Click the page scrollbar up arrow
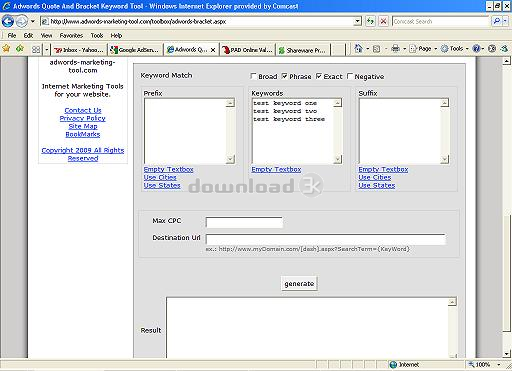 tap(506, 61)
